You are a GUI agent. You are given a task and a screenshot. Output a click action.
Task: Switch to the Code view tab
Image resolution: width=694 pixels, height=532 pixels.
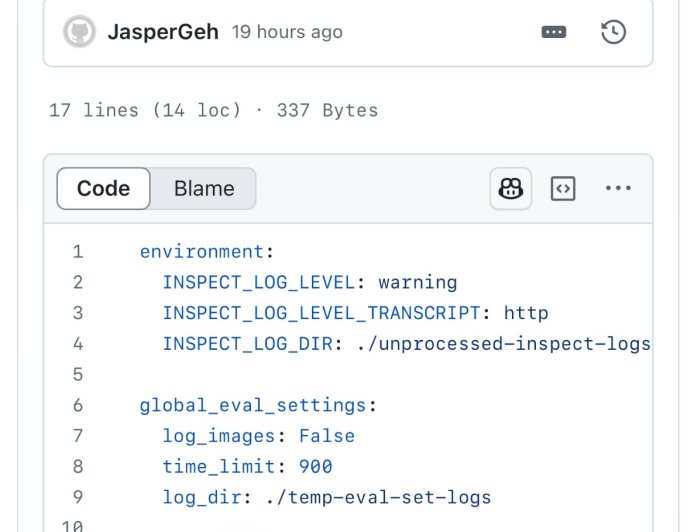click(x=104, y=189)
